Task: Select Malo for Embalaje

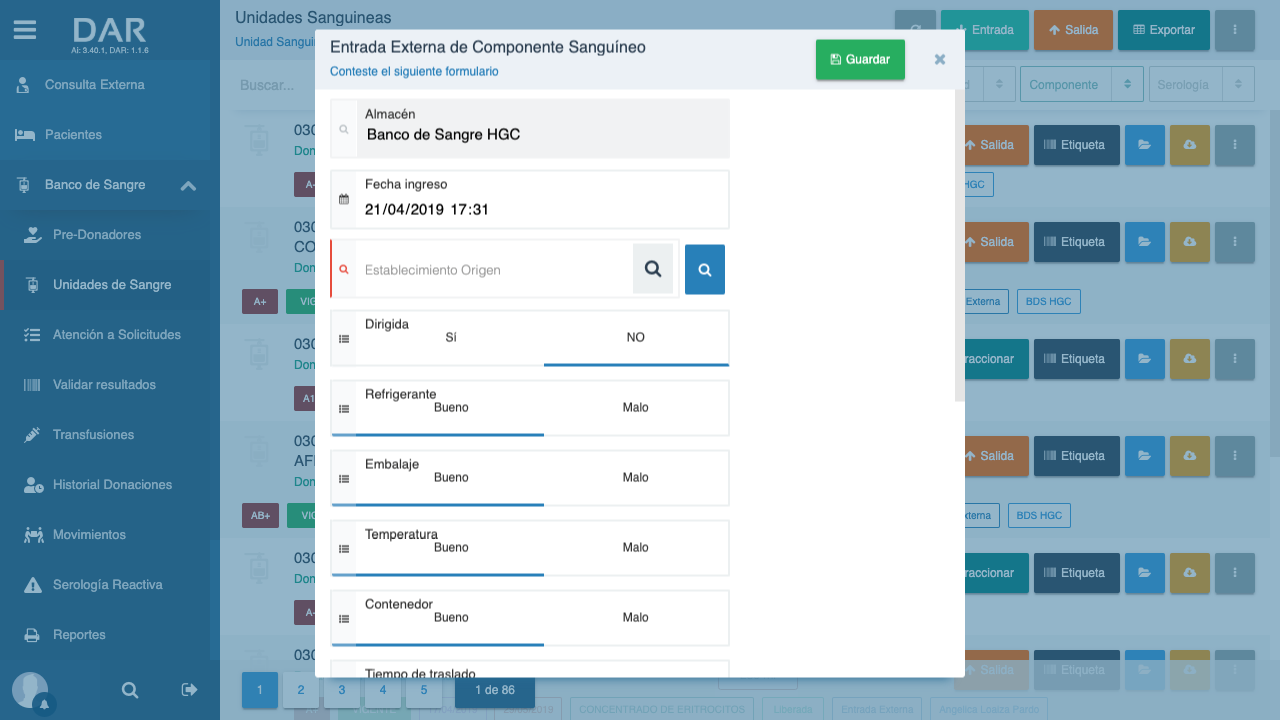Action: tap(636, 478)
